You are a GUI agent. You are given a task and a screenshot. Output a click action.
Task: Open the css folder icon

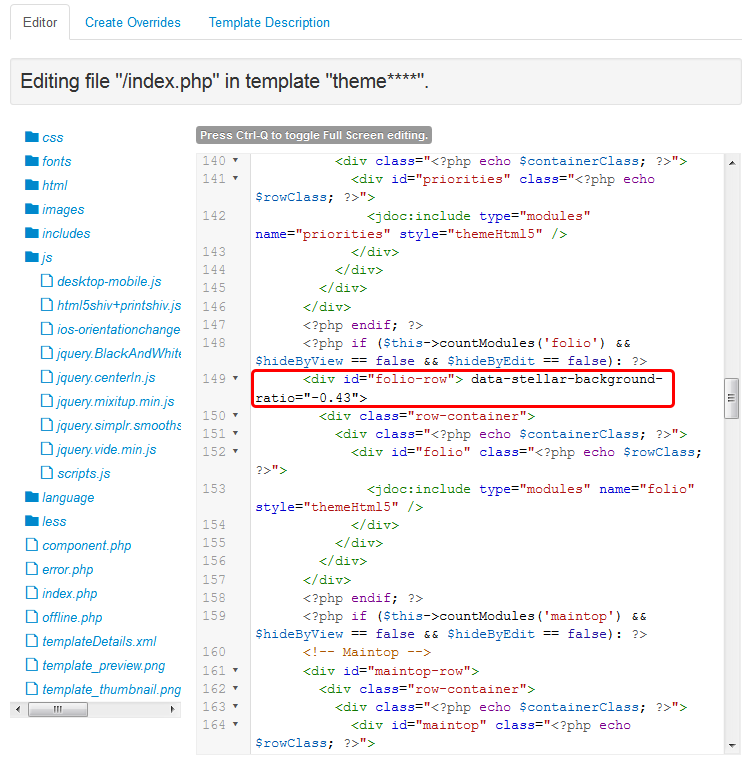(31, 137)
